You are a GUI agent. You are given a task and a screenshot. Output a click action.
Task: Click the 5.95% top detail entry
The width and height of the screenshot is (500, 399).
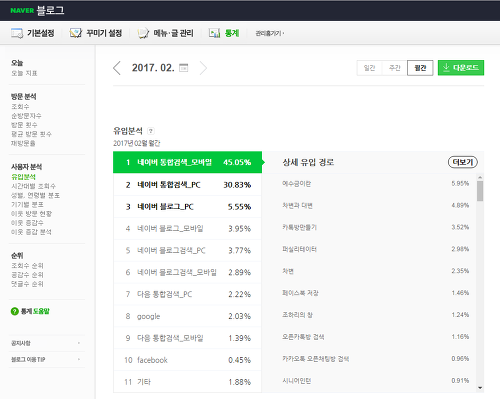[x=376, y=184]
